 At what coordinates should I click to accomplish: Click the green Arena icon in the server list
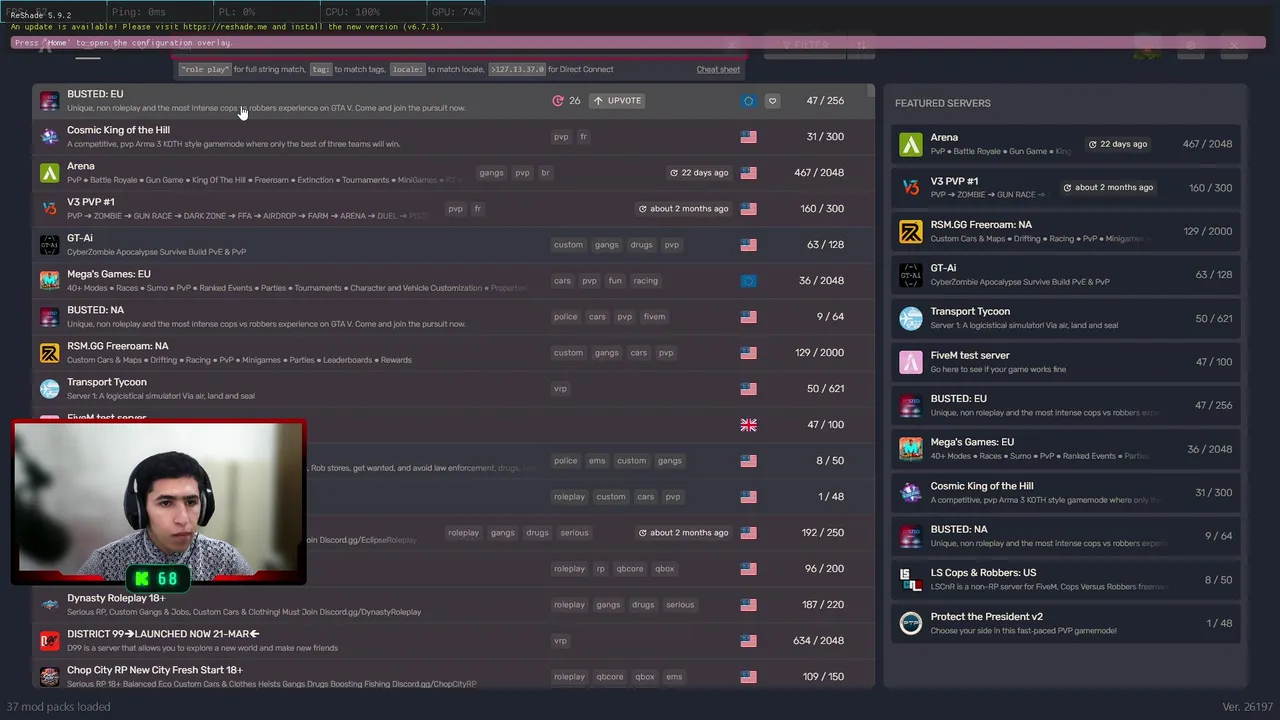pos(49,173)
